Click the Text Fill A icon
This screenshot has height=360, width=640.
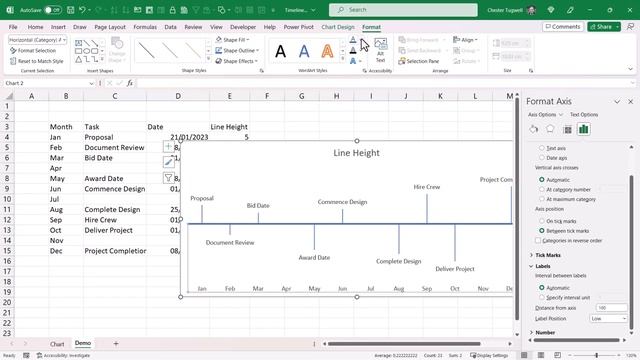353,40
